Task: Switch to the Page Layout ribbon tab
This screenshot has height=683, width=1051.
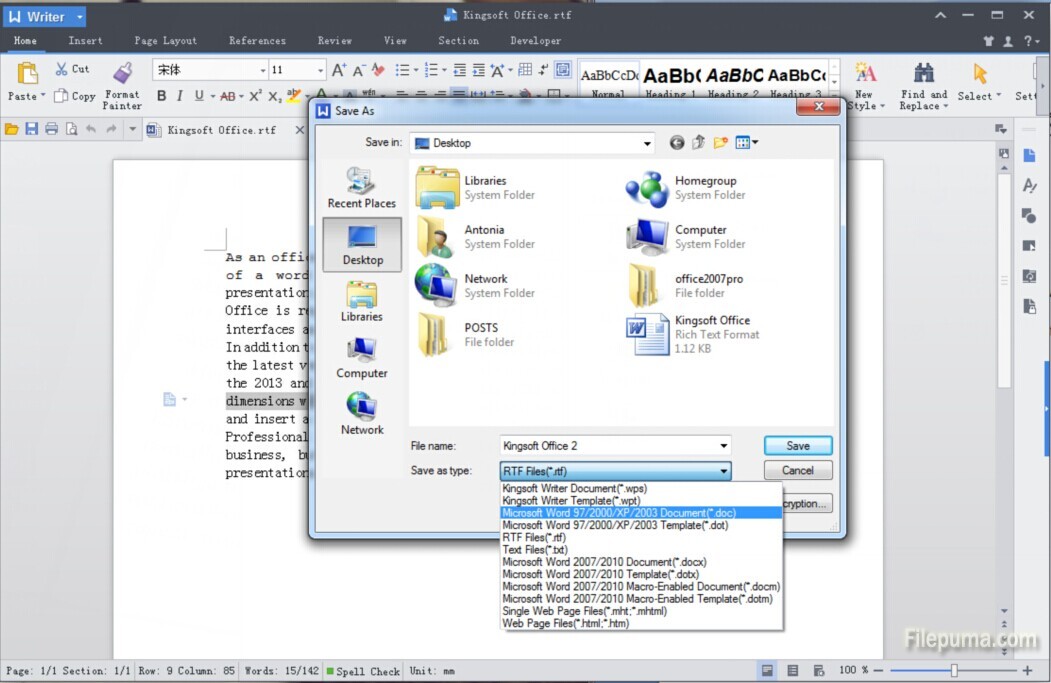Action: (x=165, y=41)
